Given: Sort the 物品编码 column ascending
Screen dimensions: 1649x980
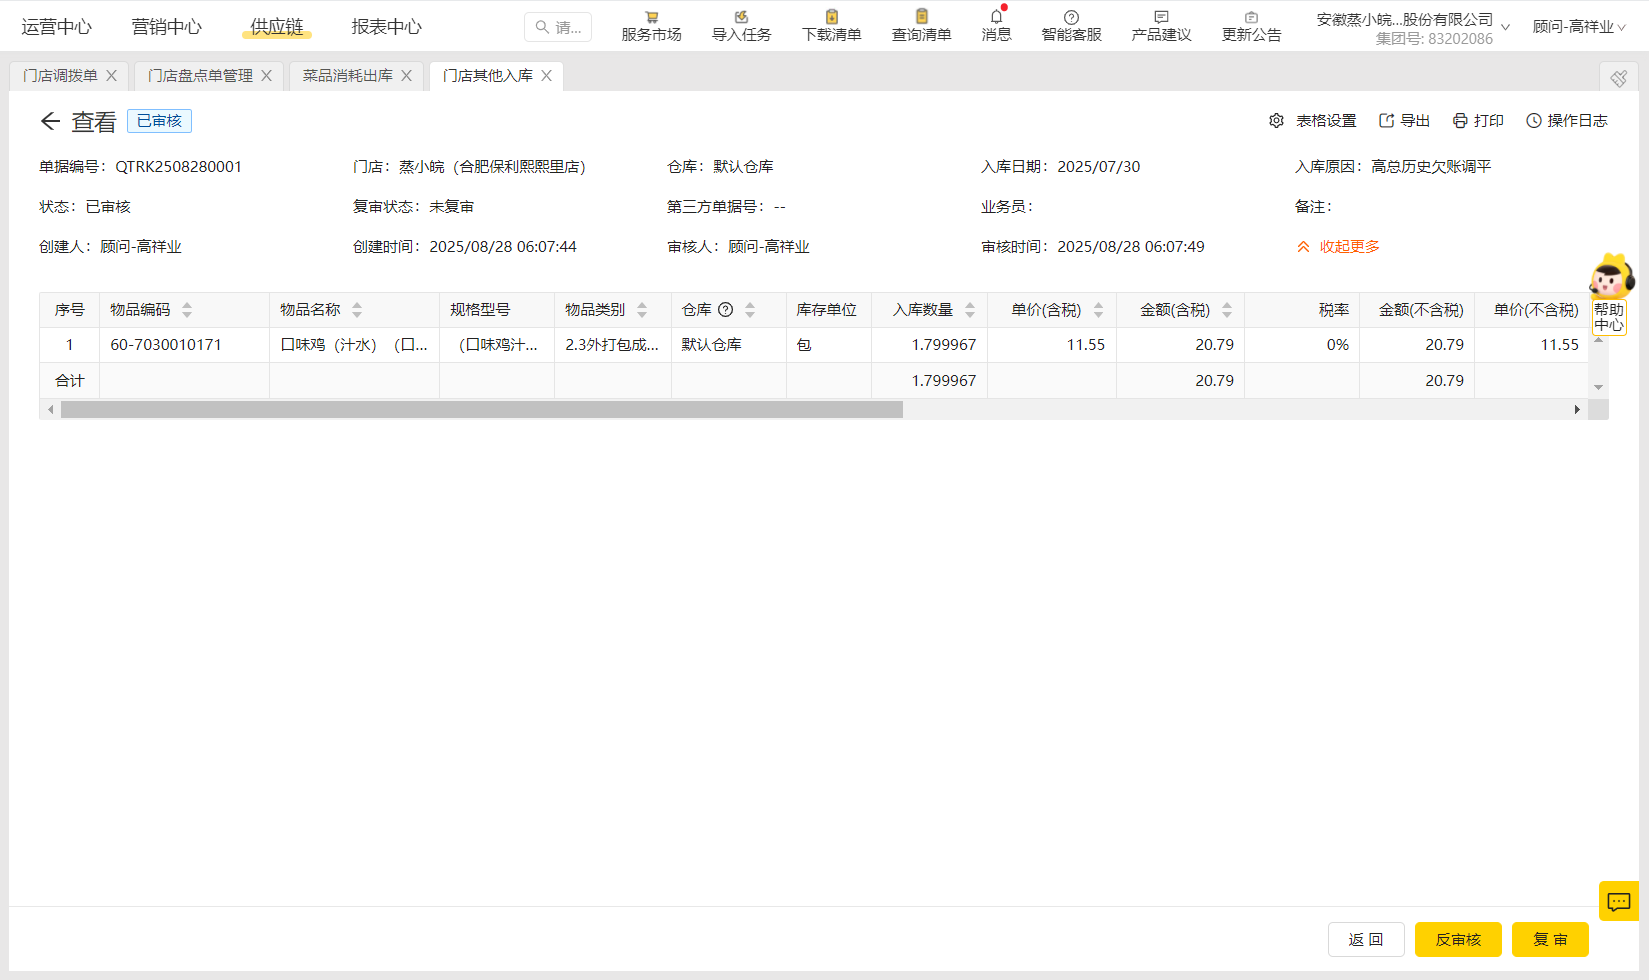Looking at the screenshot, I should [x=186, y=304].
